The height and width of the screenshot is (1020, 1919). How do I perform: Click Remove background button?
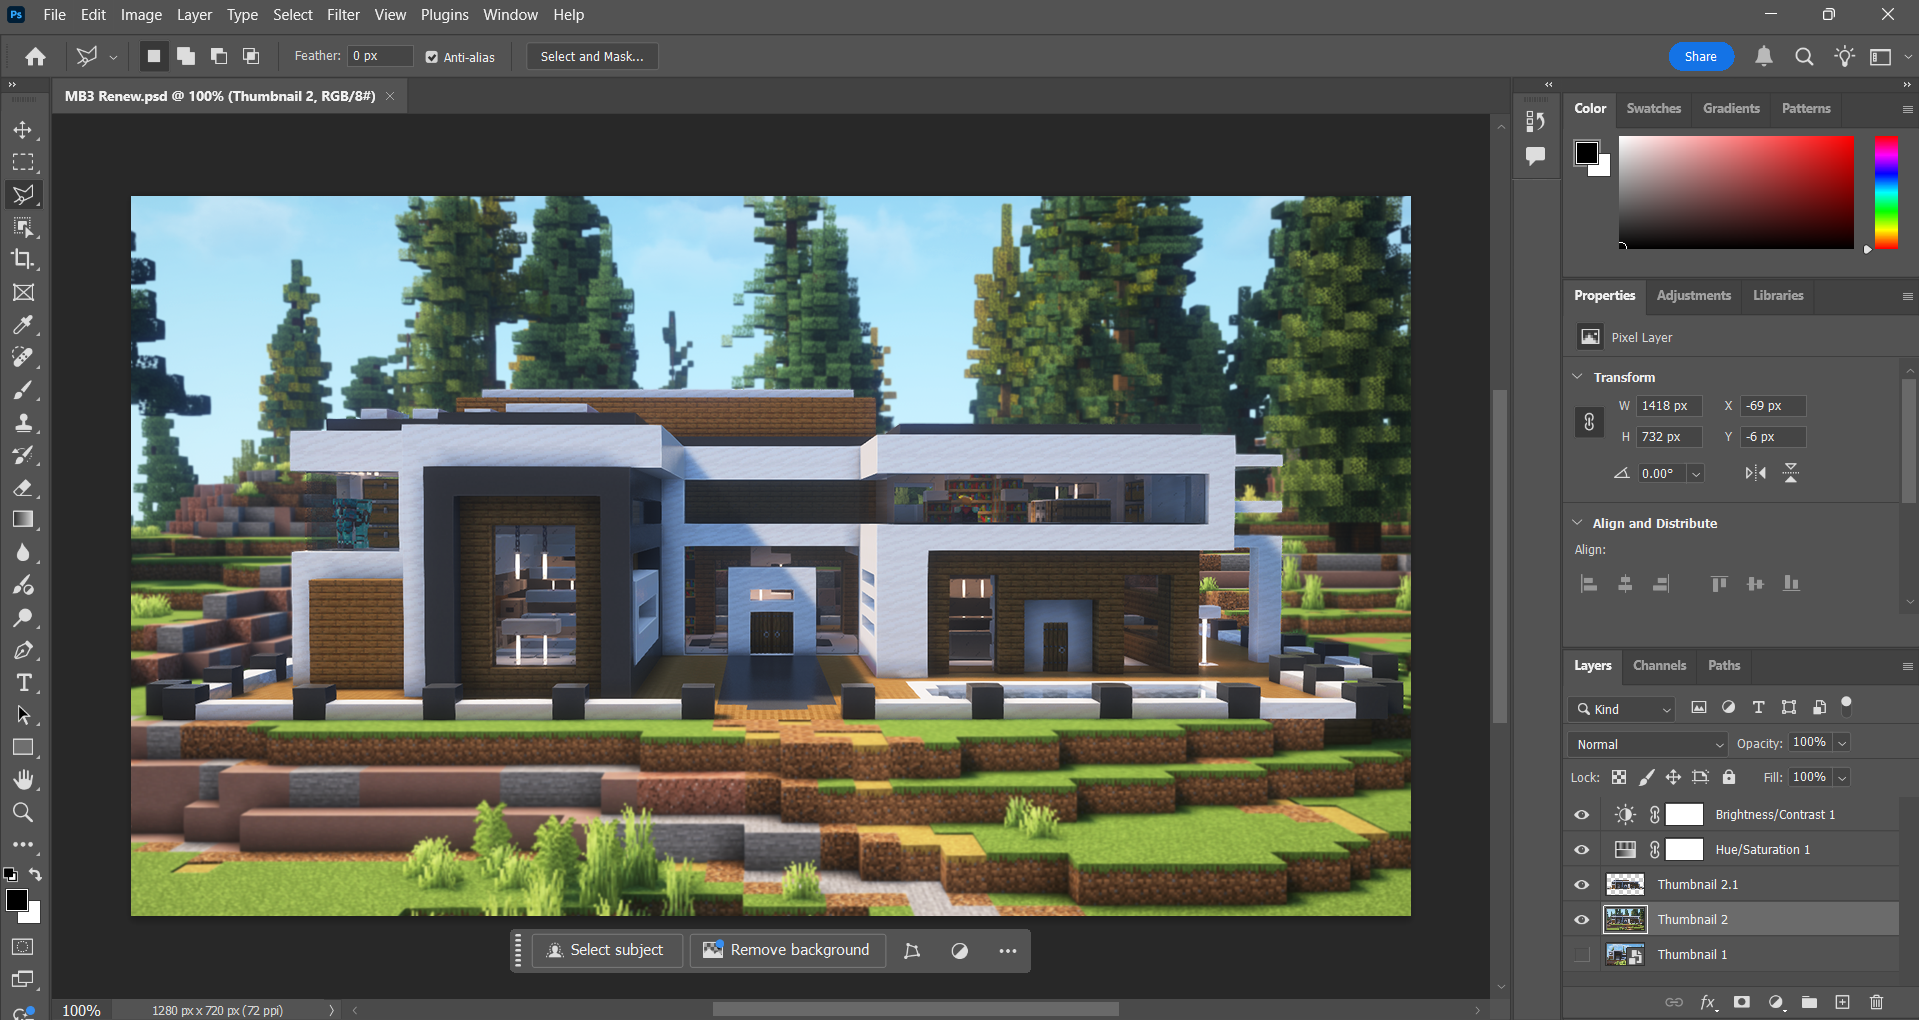pos(788,950)
